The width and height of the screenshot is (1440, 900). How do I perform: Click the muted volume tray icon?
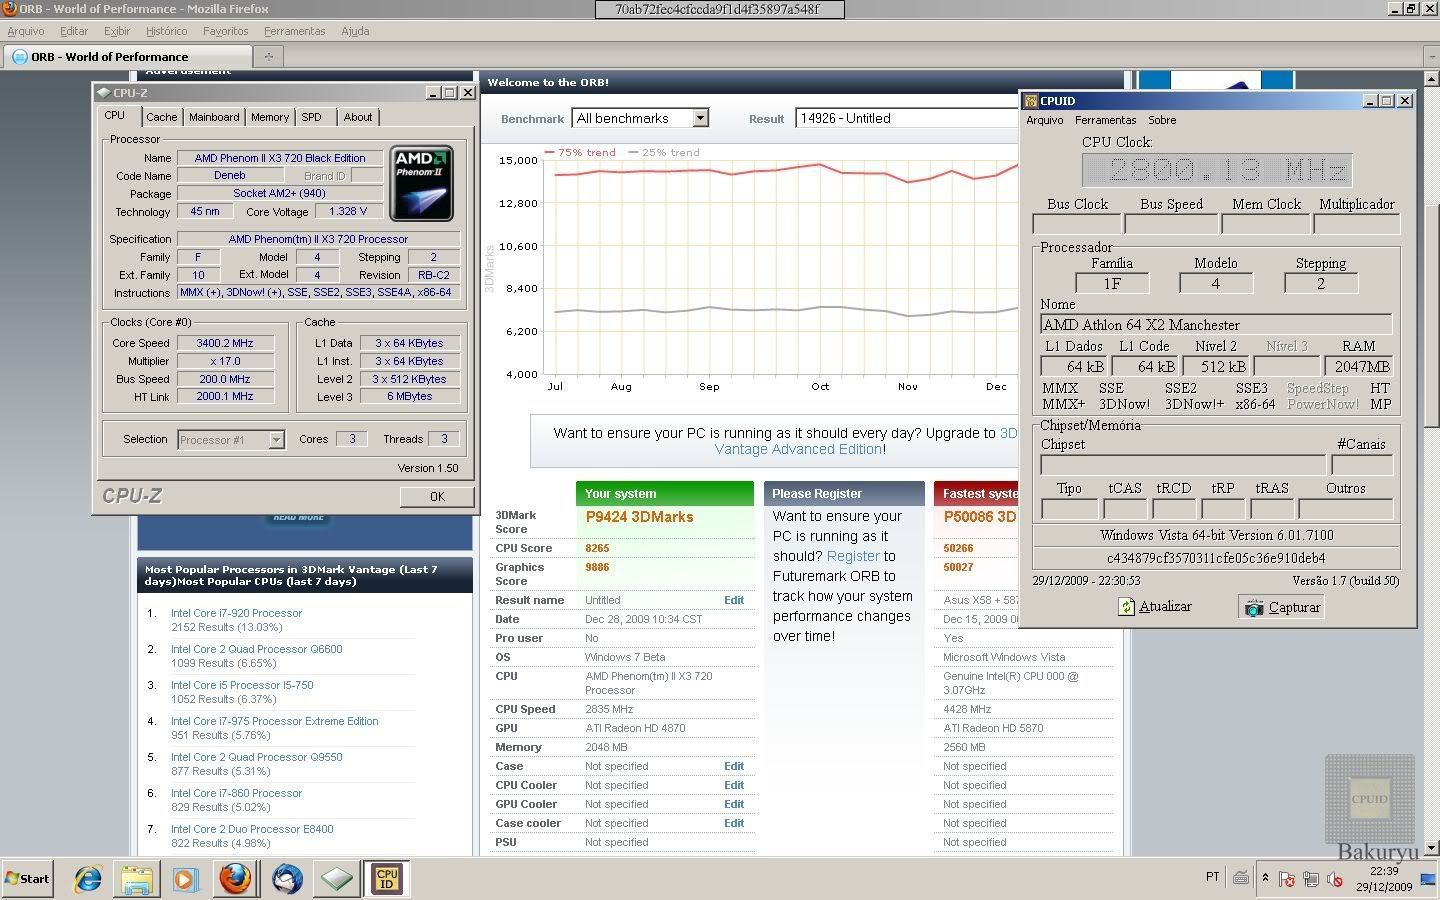point(1334,879)
